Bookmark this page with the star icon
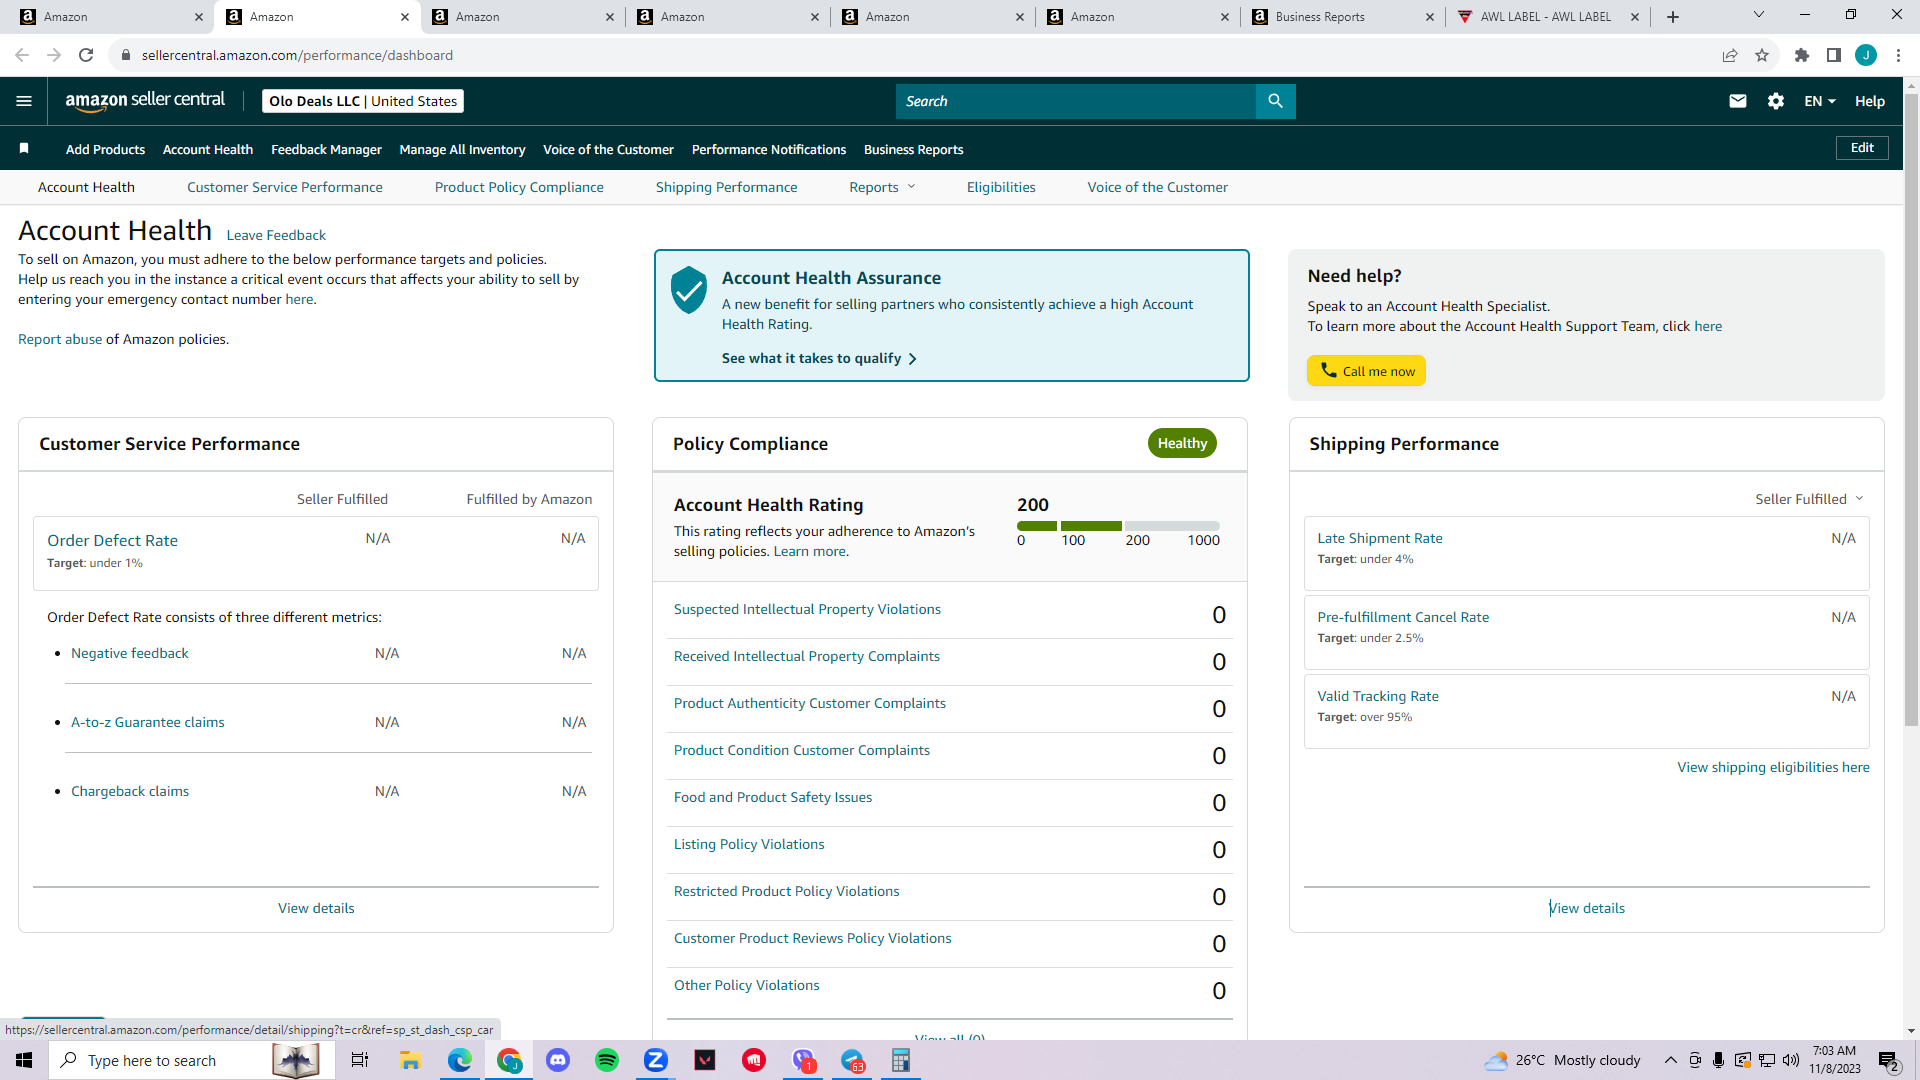Image resolution: width=1920 pixels, height=1080 pixels. tap(1762, 55)
